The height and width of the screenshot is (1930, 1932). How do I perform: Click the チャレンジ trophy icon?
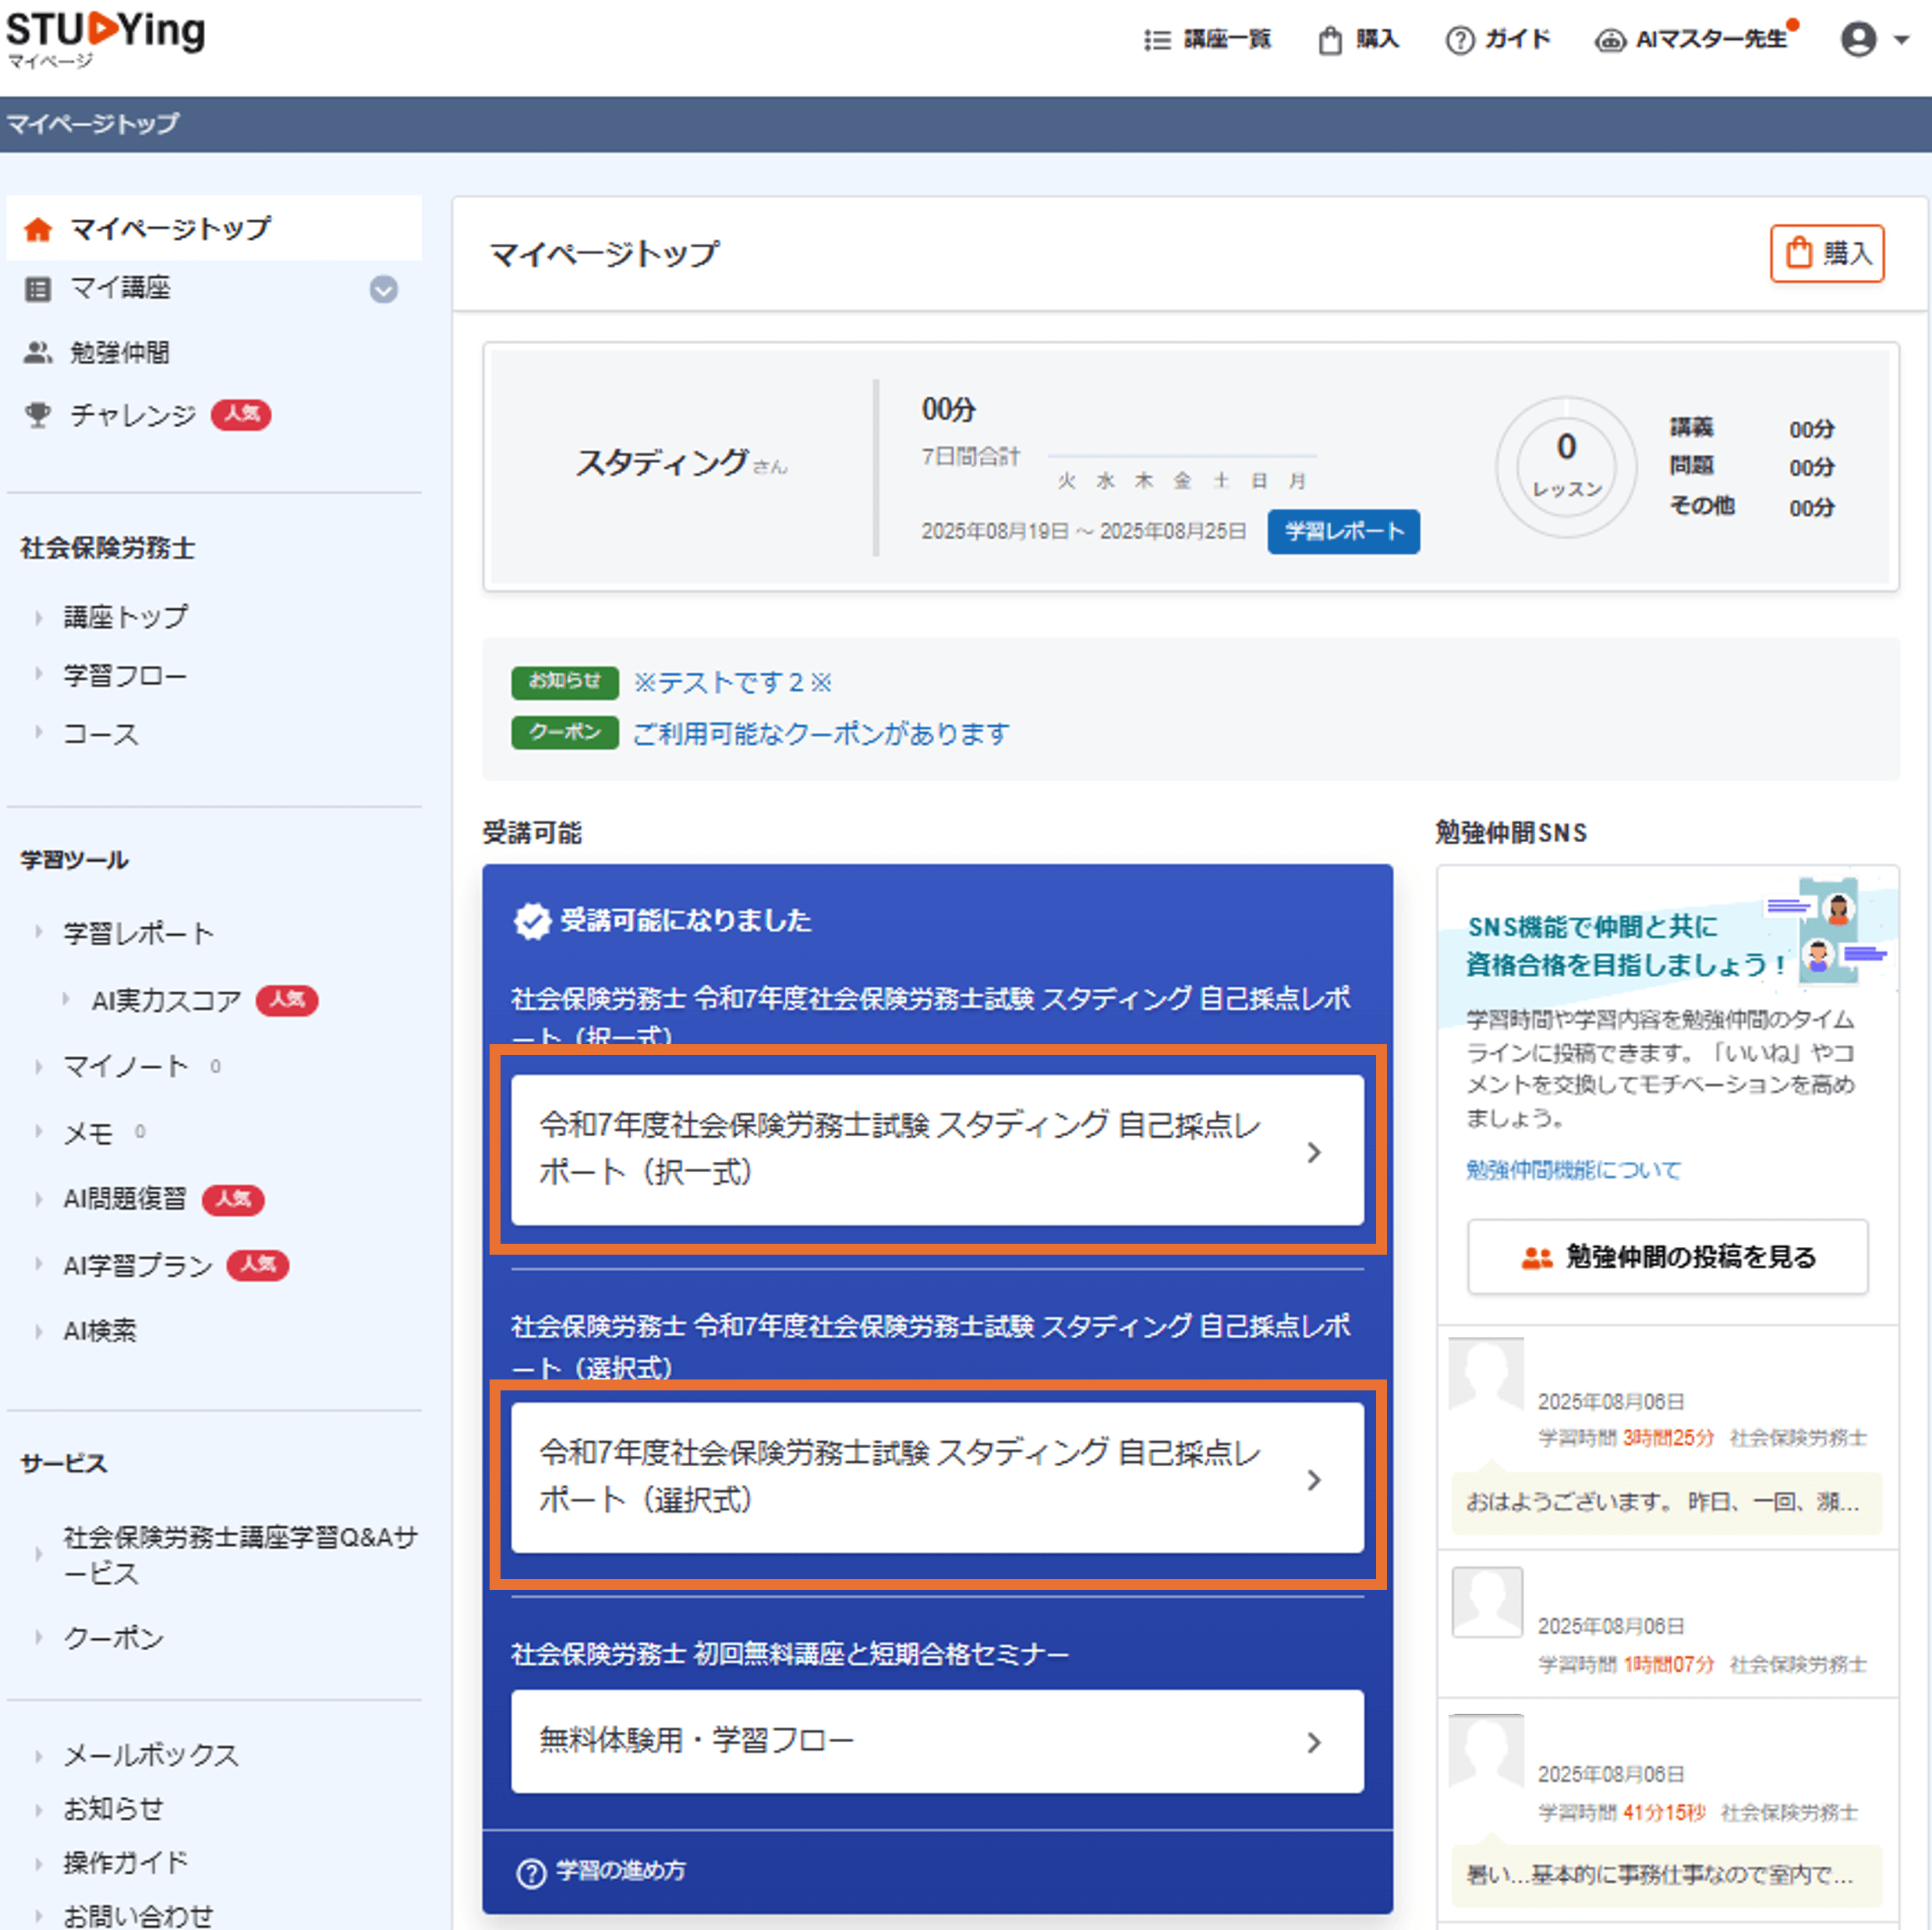(x=38, y=414)
